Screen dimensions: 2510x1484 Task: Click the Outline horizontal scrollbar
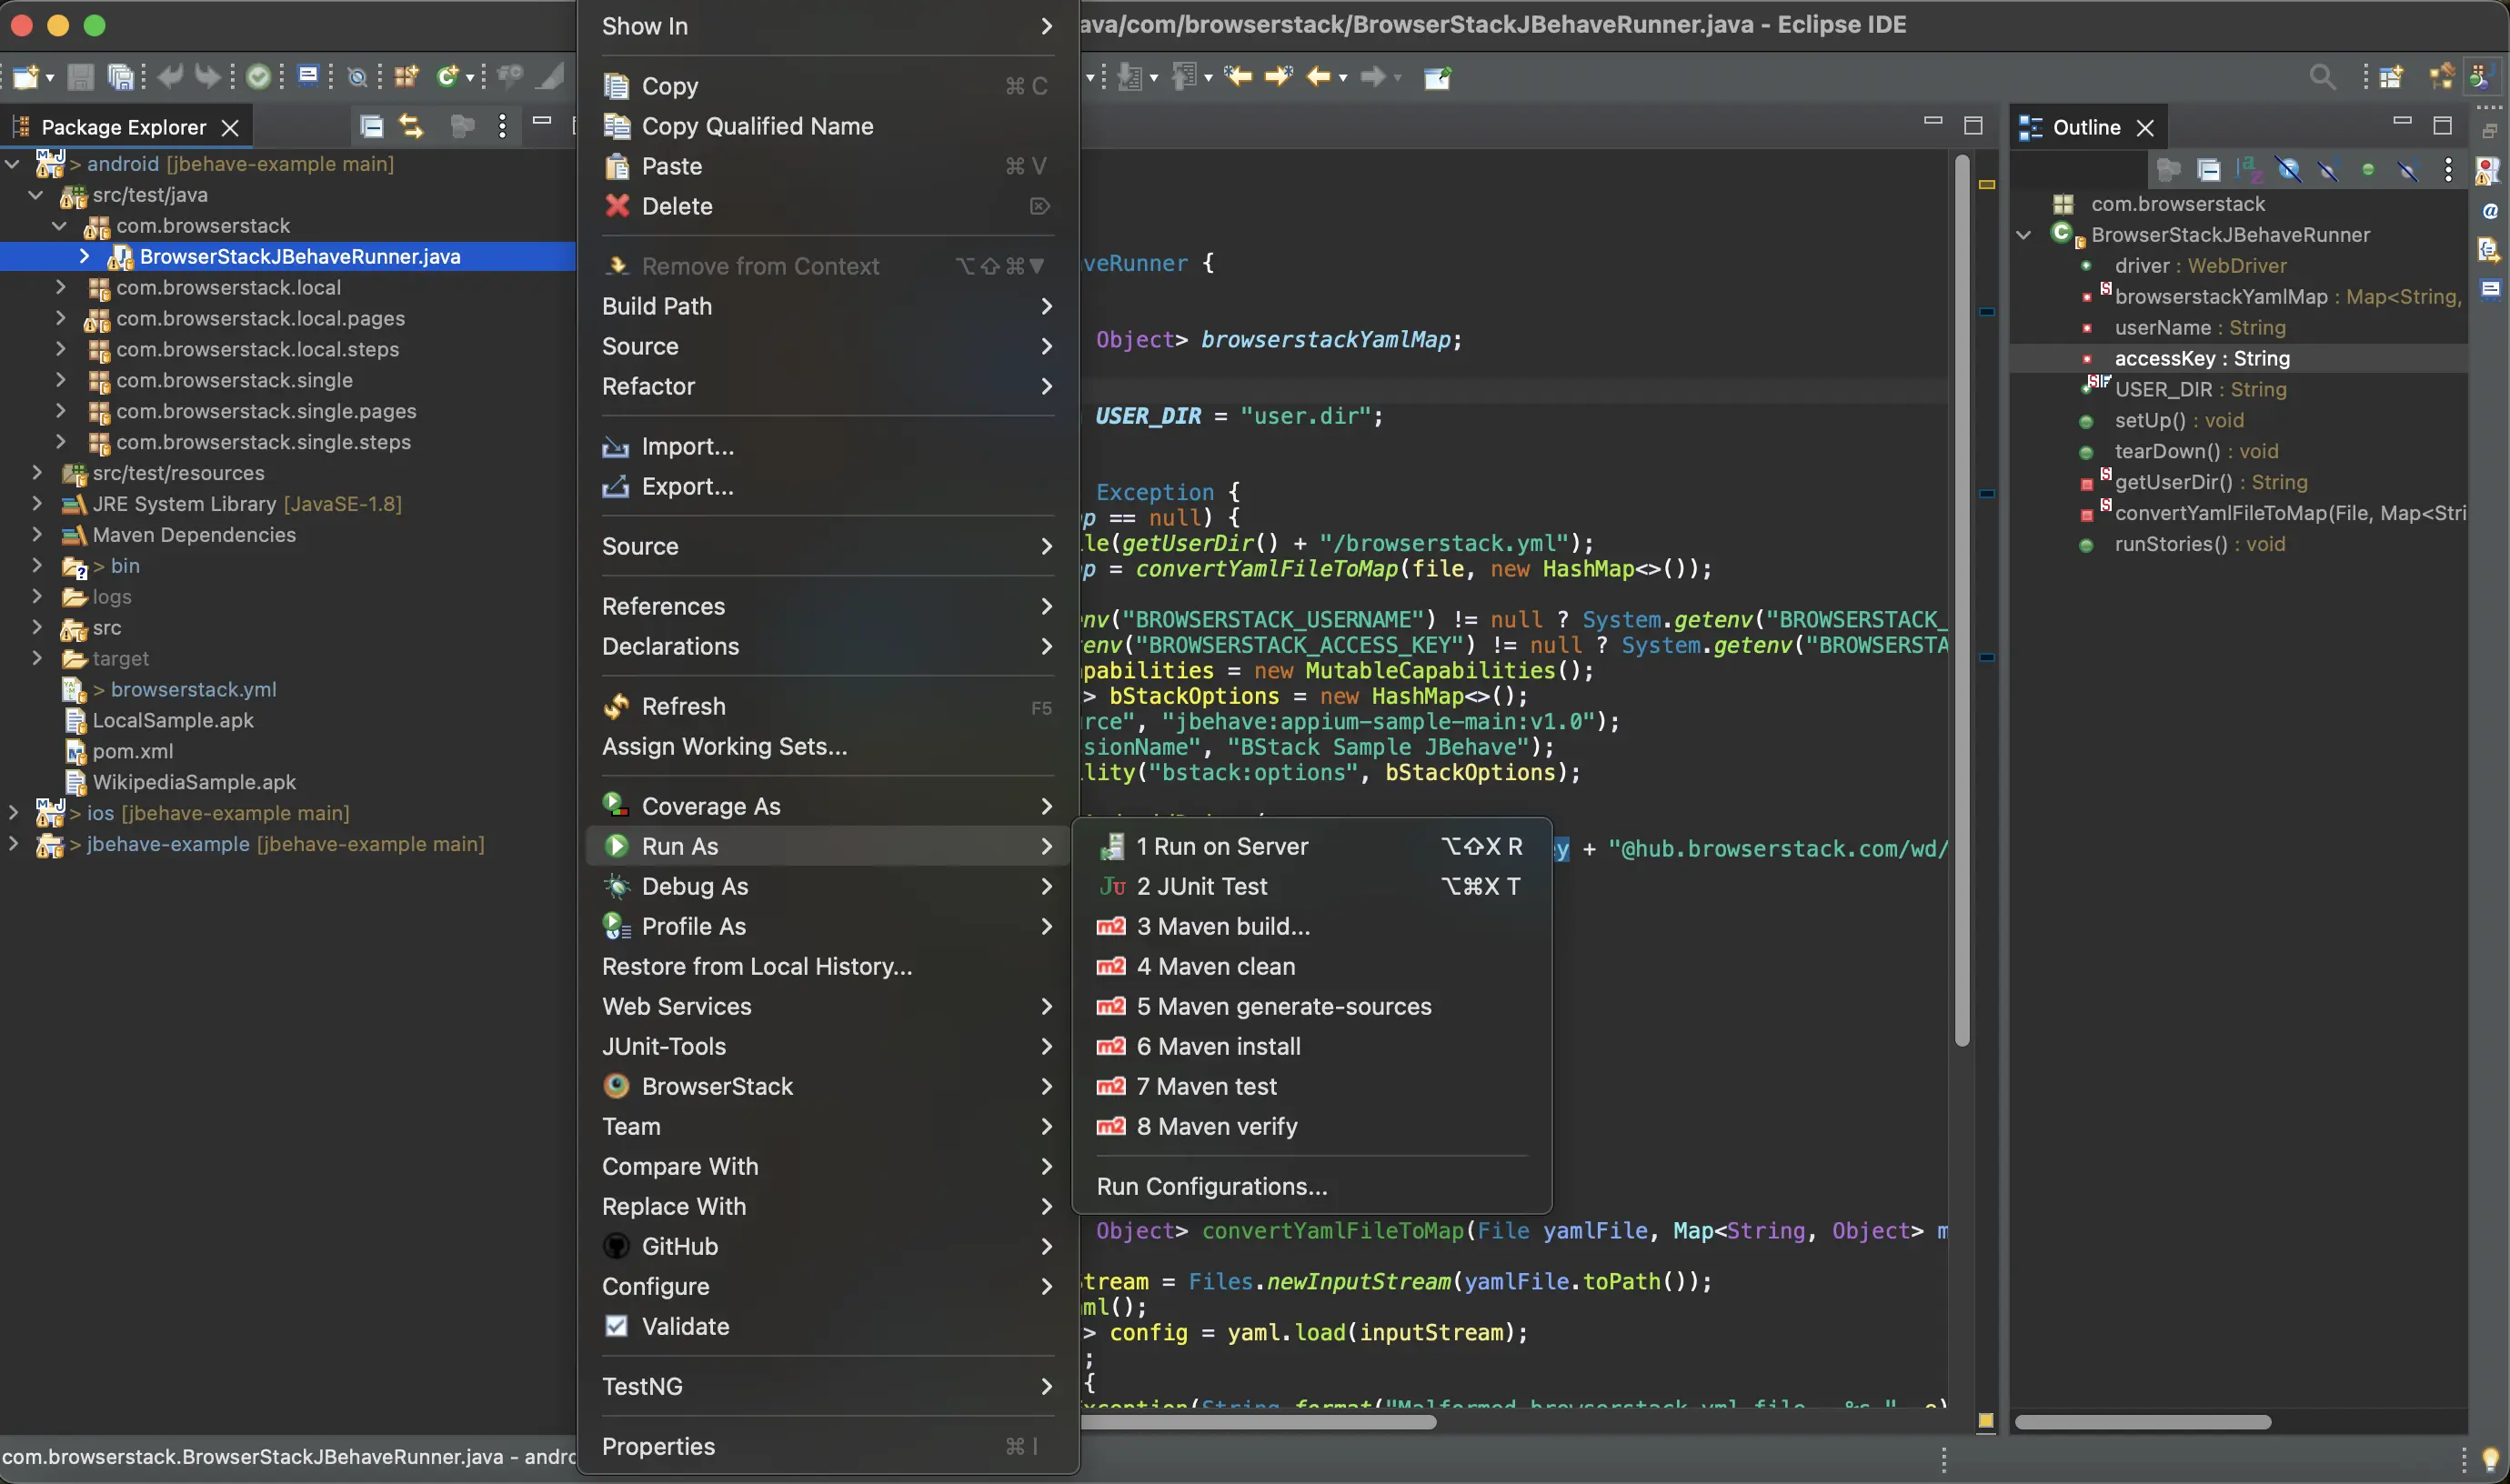(x=2142, y=1422)
